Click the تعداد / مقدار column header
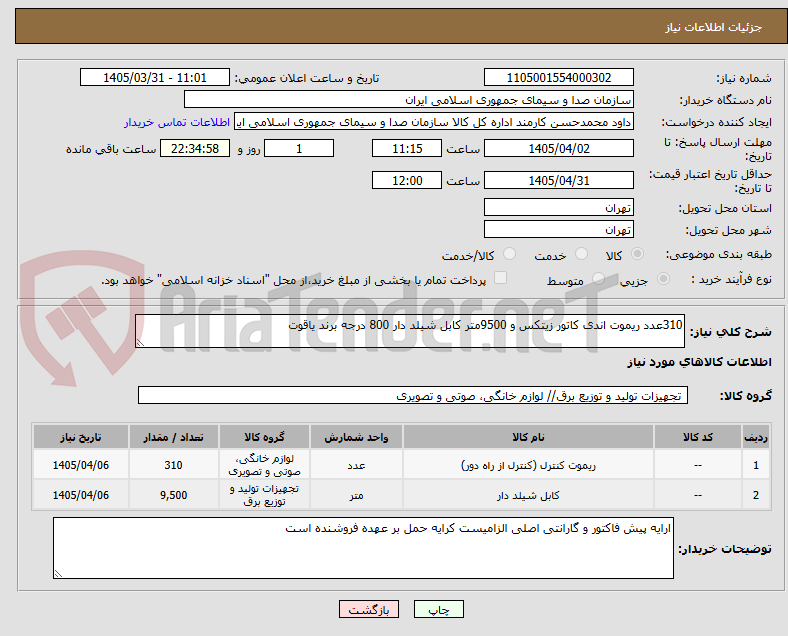788x636 pixels. (173, 437)
